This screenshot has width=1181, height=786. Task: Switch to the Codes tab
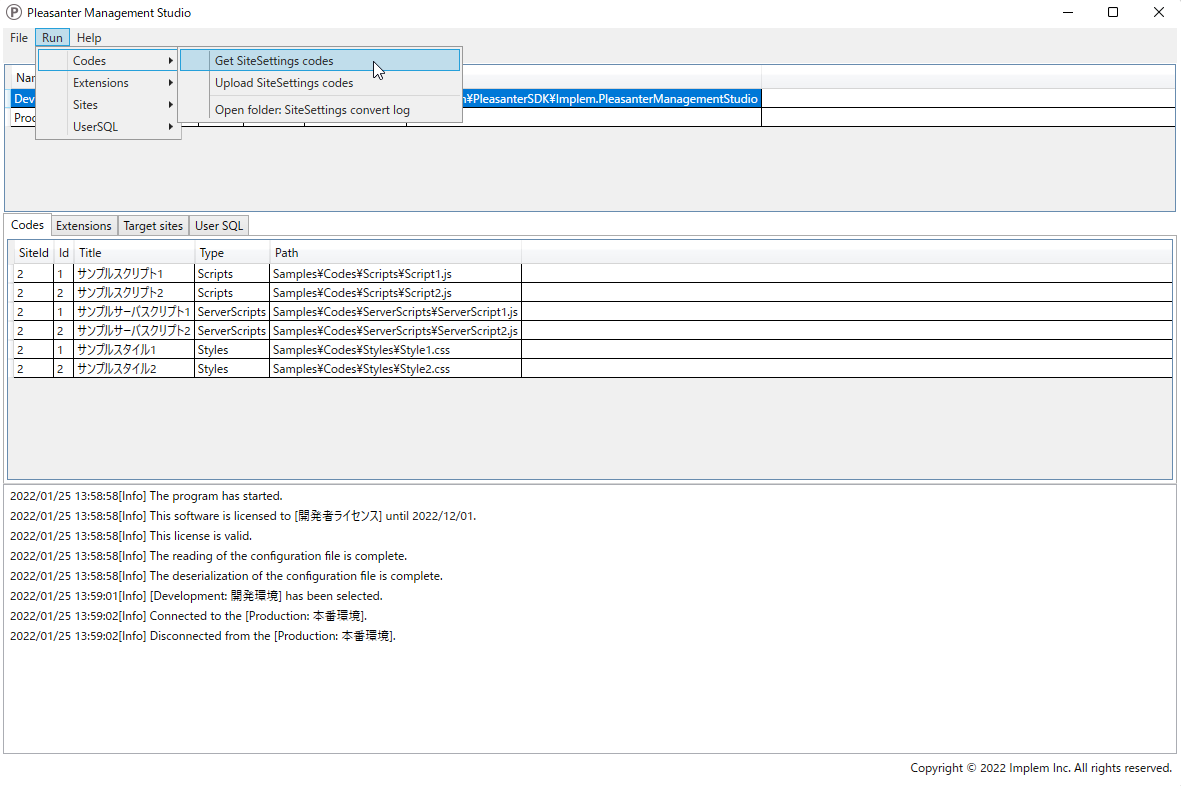pos(27,225)
